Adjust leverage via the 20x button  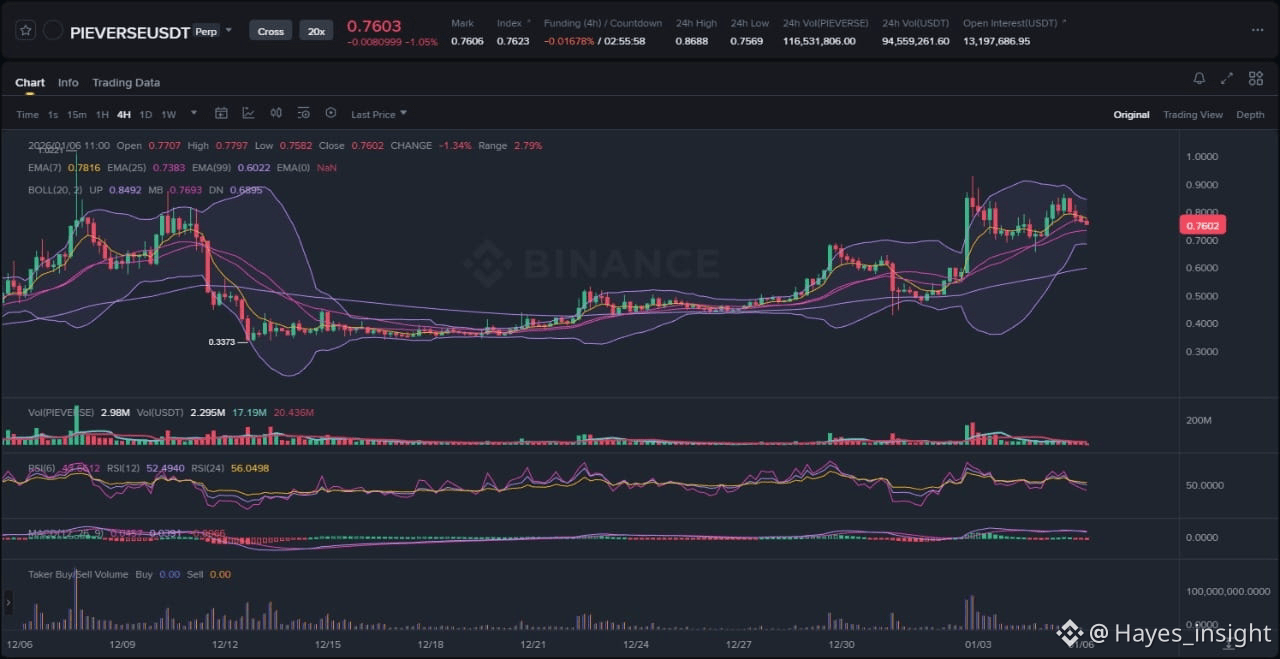point(316,31)
